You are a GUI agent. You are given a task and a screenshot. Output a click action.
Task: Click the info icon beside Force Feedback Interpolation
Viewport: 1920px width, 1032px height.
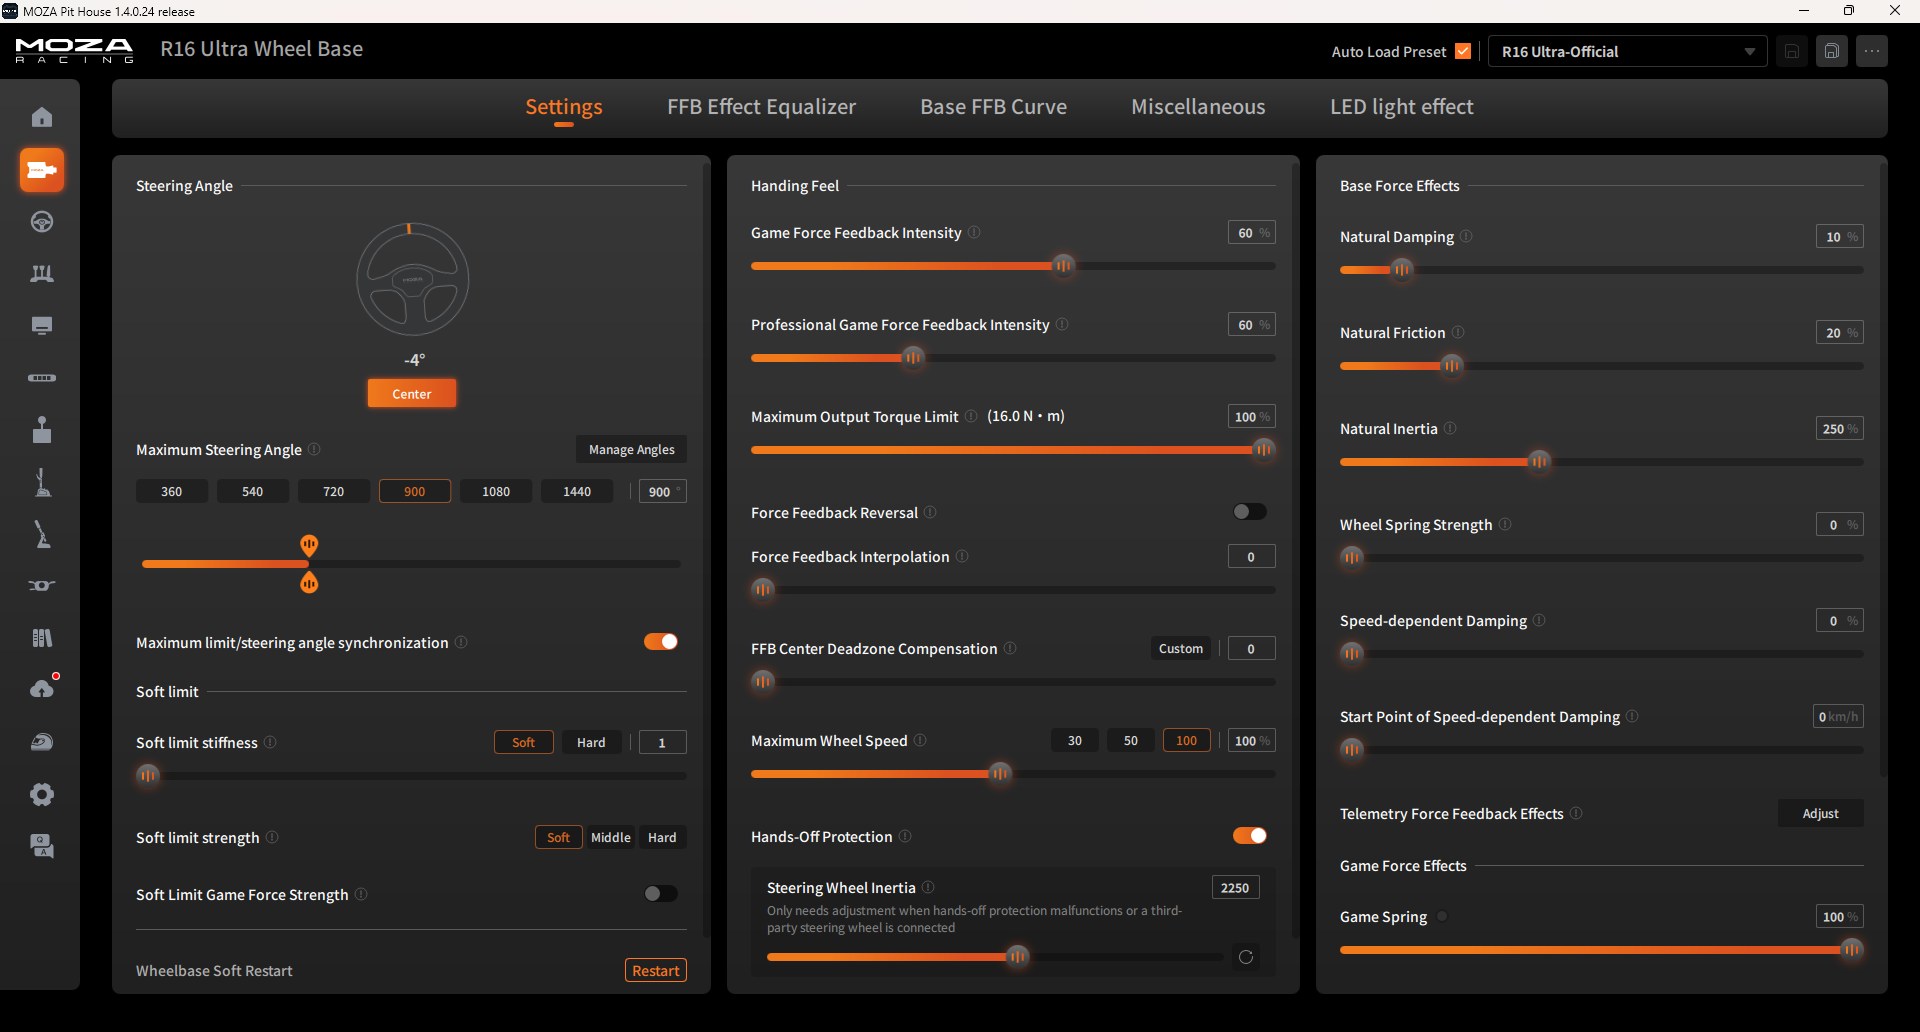click(962, 556)
